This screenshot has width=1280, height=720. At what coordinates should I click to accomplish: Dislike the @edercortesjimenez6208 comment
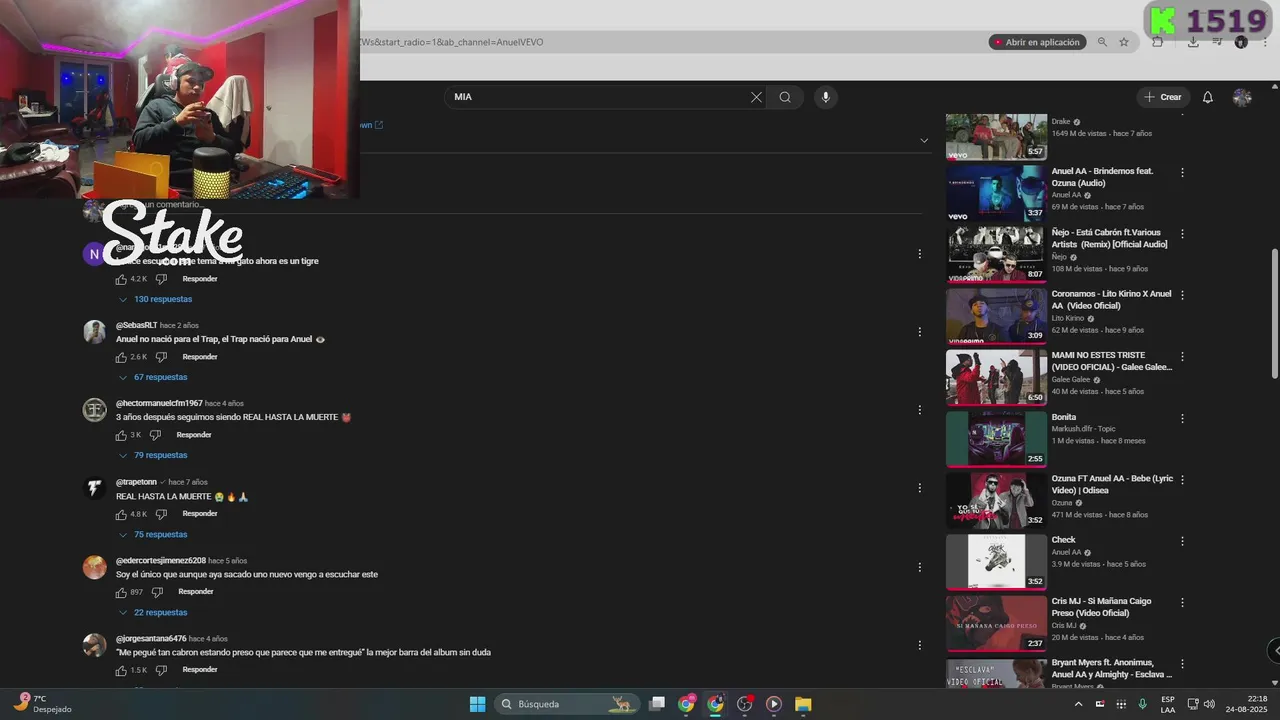157,592
